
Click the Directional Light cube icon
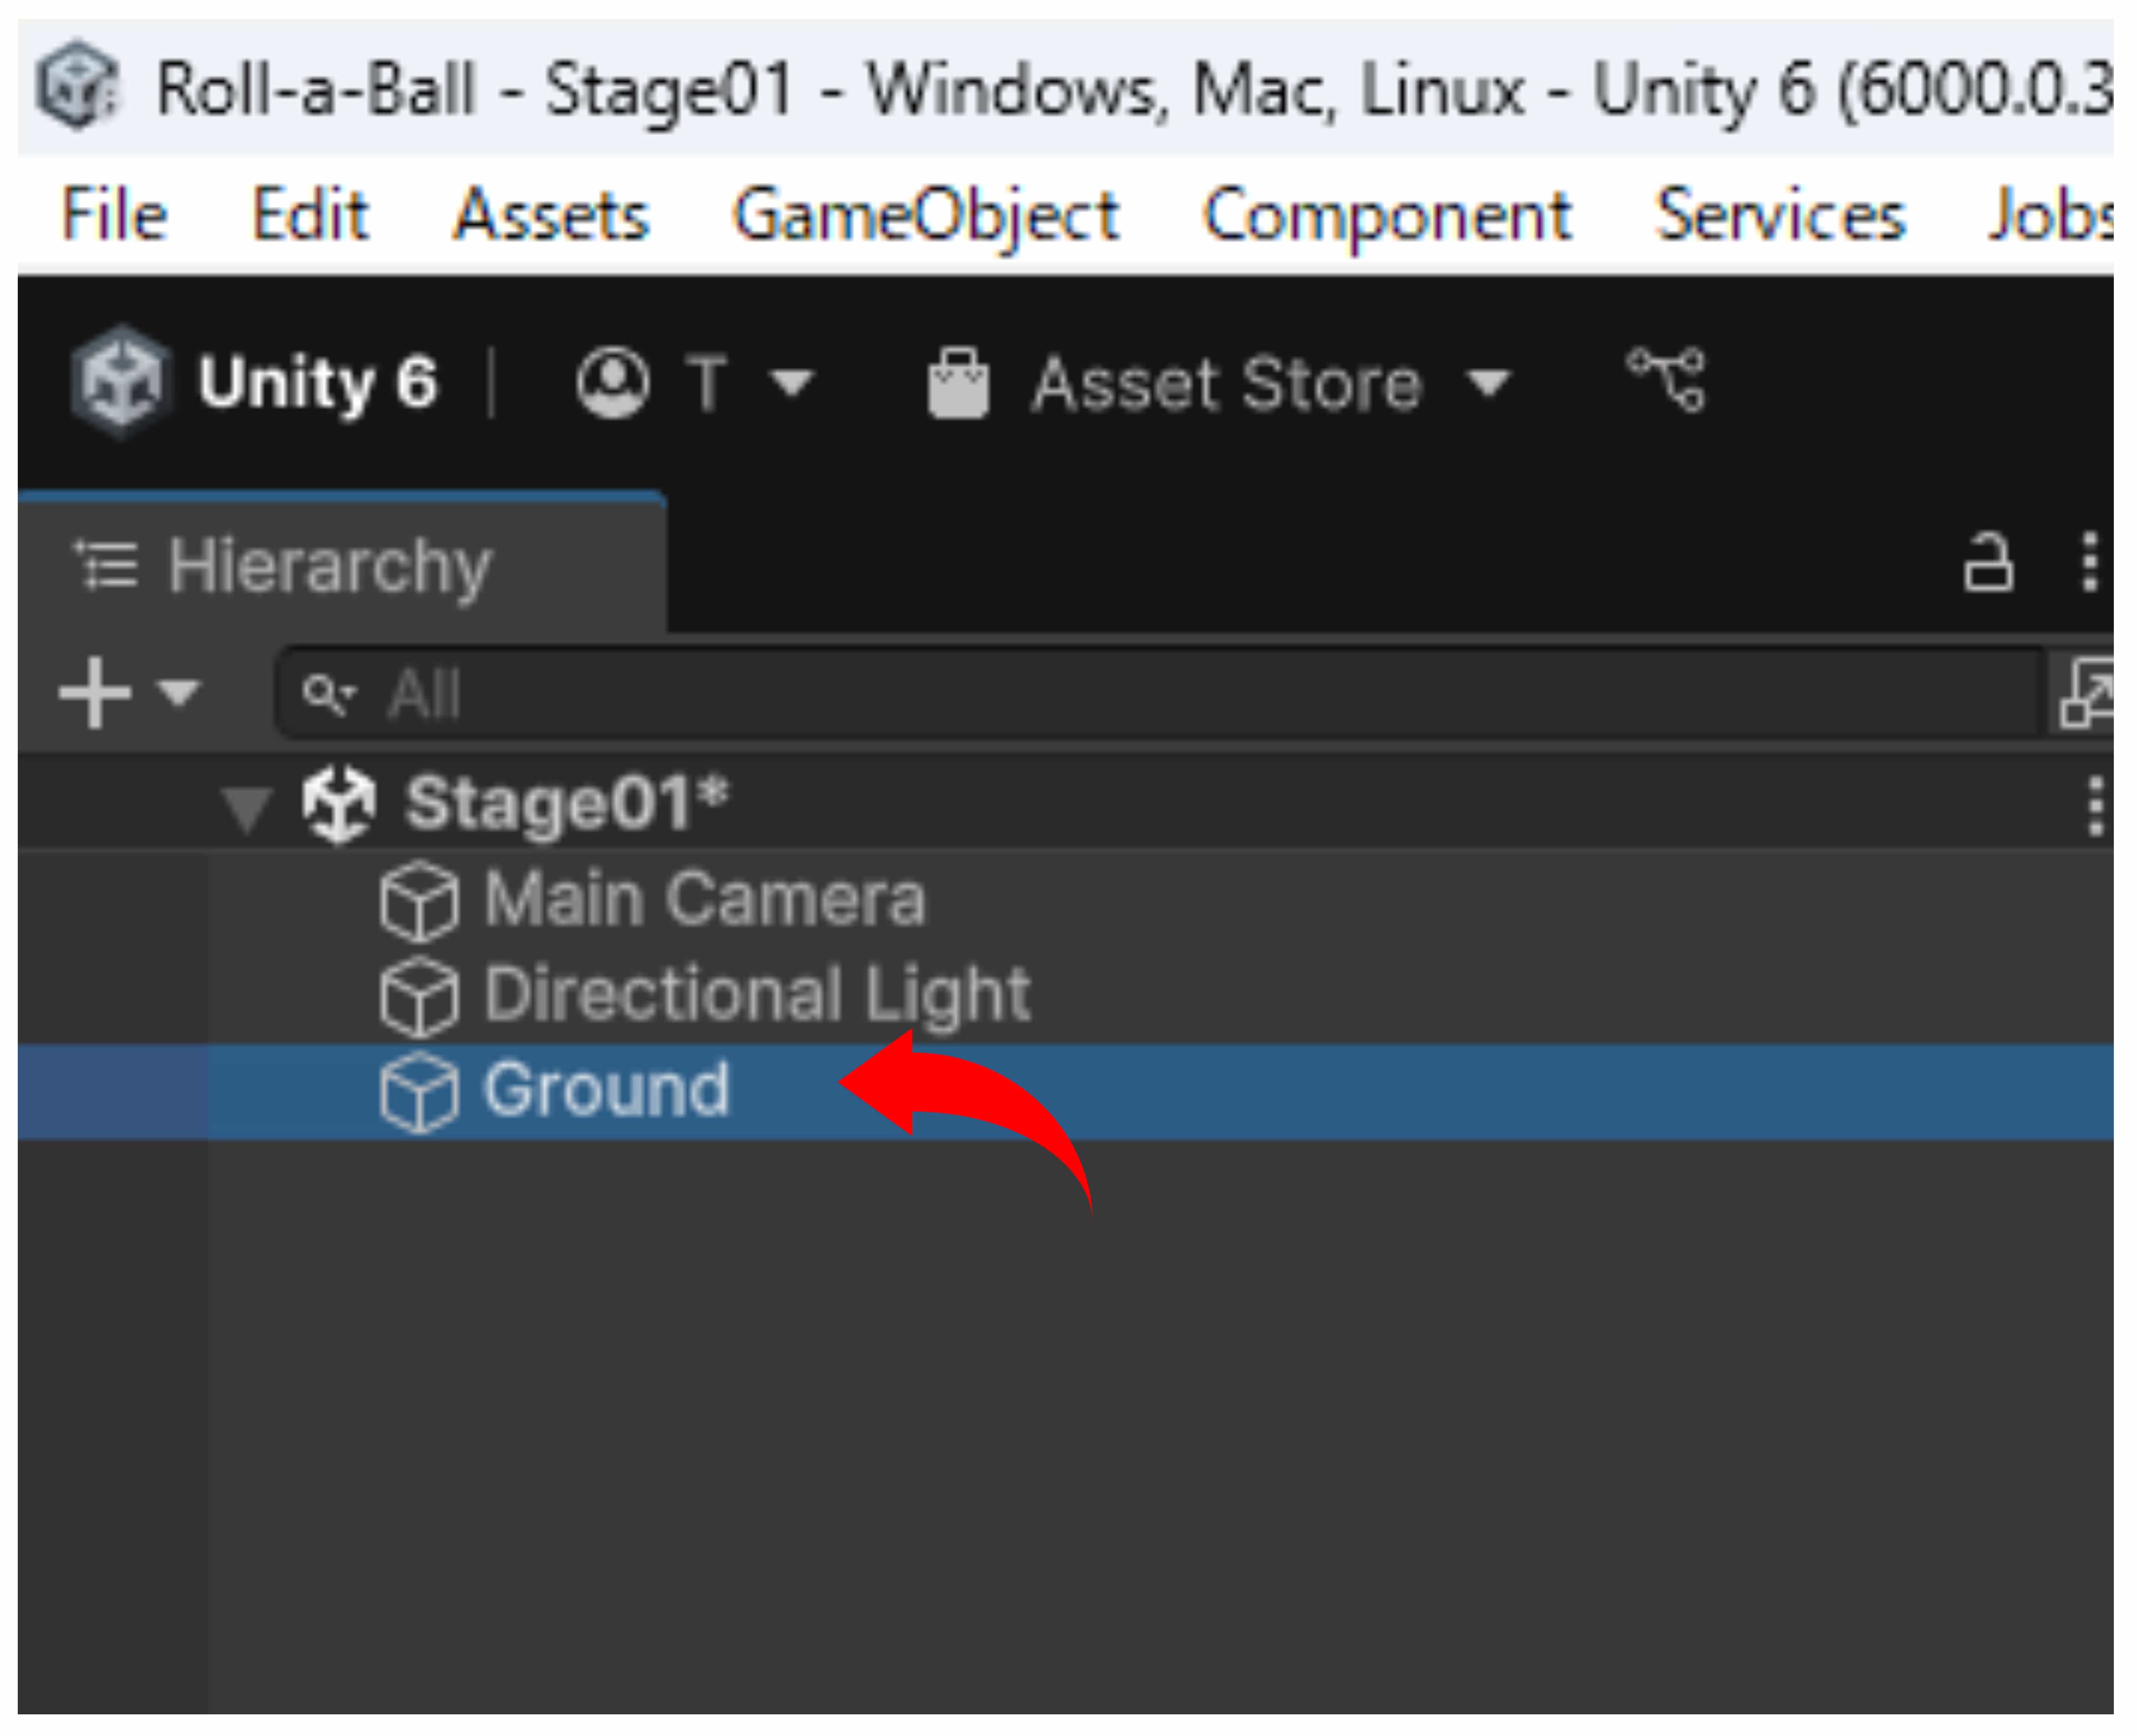[x=419, y=996]
